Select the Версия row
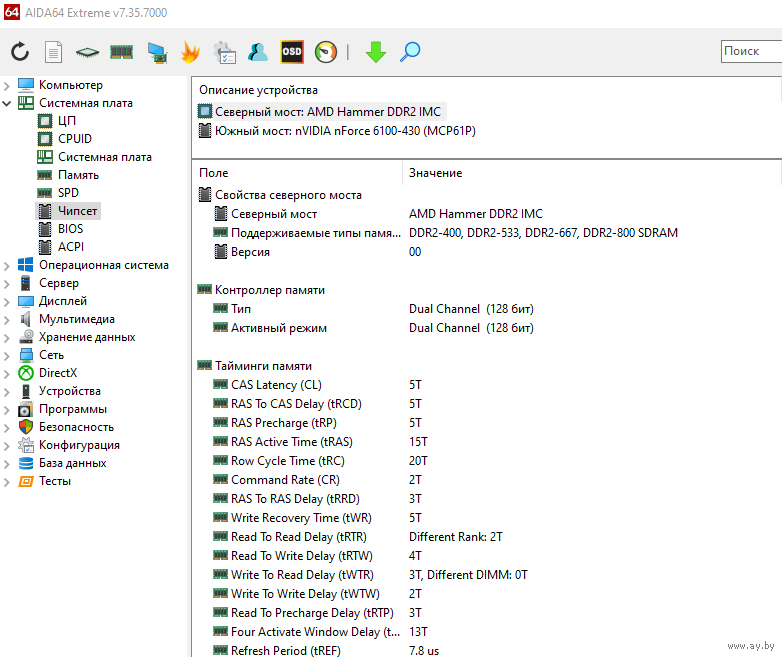Screen dimensions: 782x657 coord(250,251)
